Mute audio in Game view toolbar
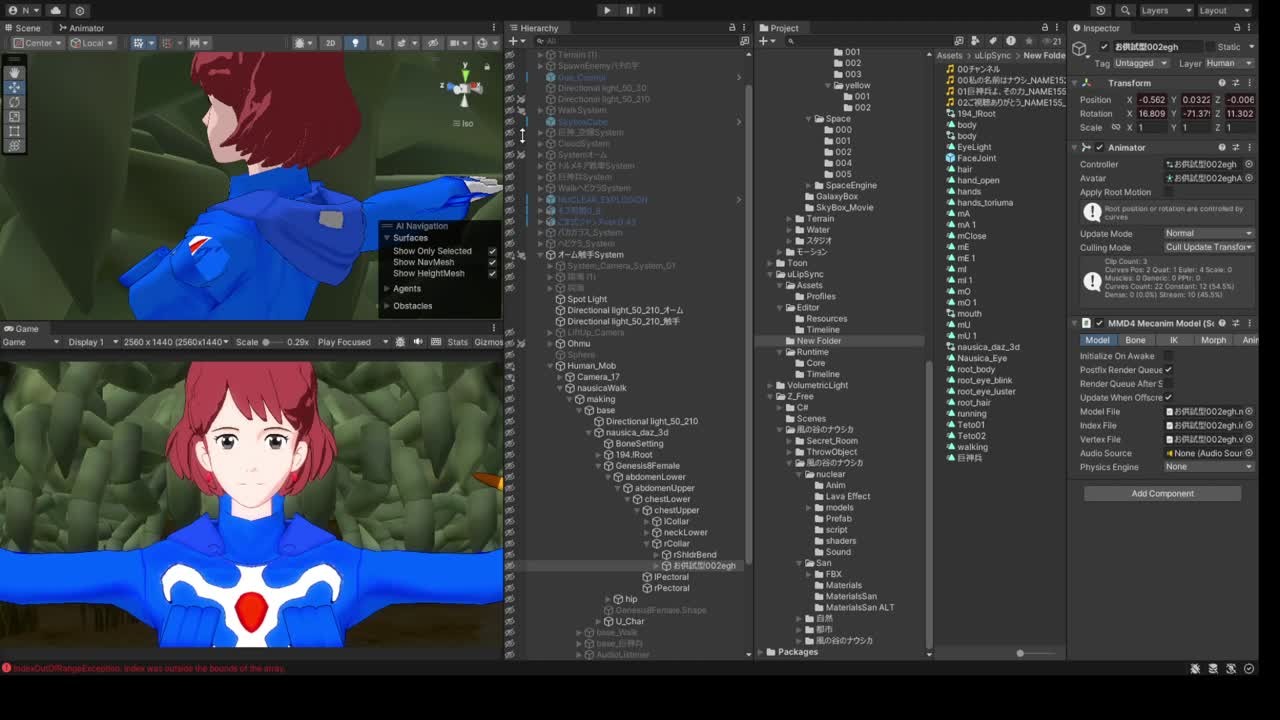1280x720 pixels. click(418, 342)
